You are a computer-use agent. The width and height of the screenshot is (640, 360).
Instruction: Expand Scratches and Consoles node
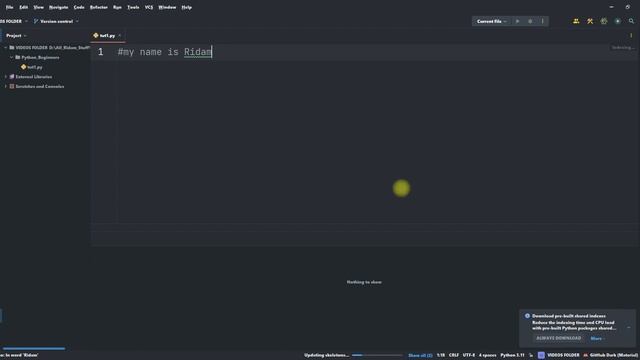6,87
